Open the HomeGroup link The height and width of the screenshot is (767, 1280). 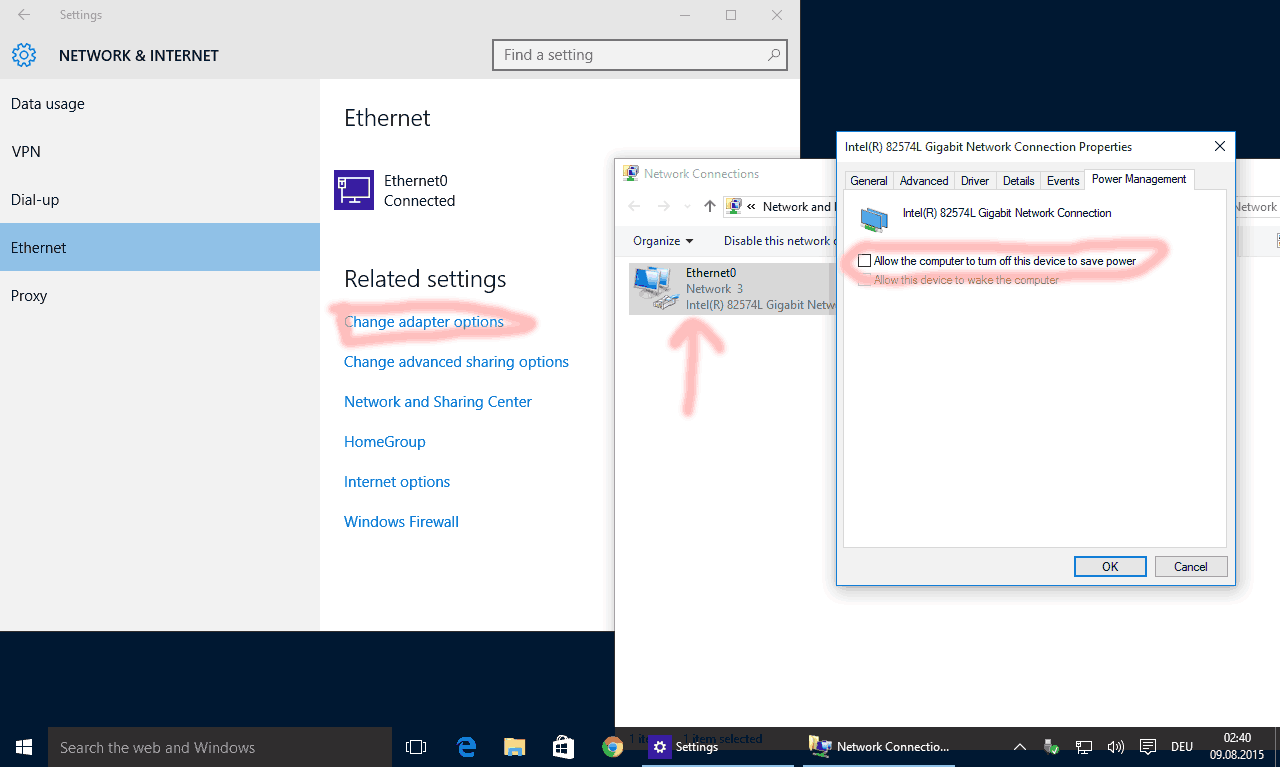[x=385, y=441]
